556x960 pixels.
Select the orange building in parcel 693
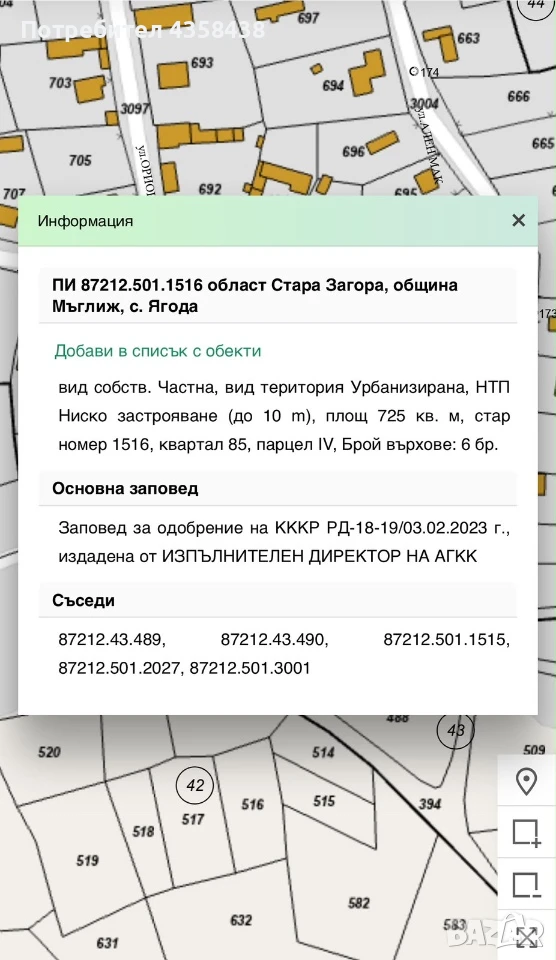click(173, 75)
